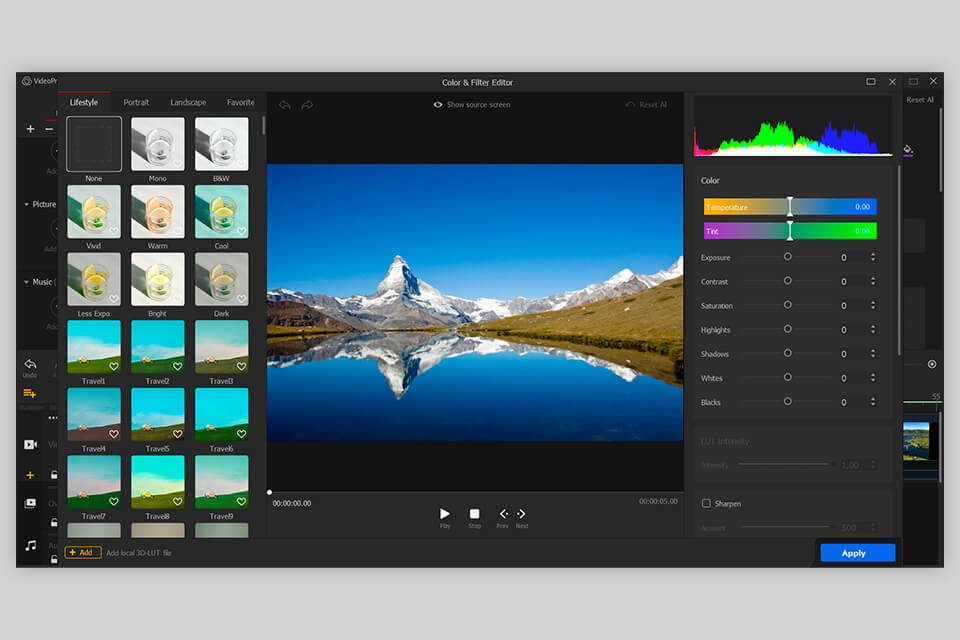This screenshot has width=960, height=640.
Task: Go to next frame with Next
Action: click(521, 514)
